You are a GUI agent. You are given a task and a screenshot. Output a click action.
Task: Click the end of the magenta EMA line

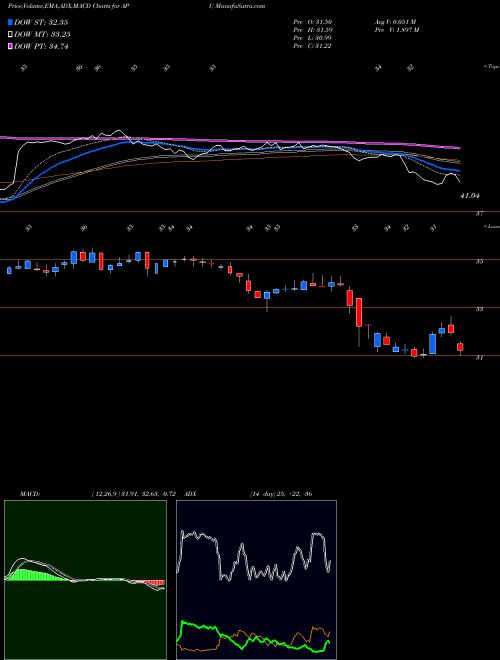[459, 148]
